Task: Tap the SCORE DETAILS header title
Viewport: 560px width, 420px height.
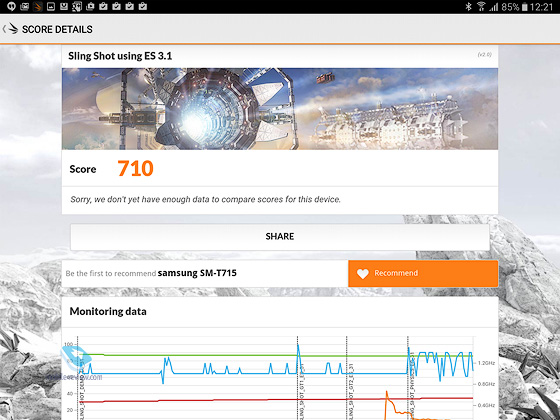Action: click(x=57, y=29)
